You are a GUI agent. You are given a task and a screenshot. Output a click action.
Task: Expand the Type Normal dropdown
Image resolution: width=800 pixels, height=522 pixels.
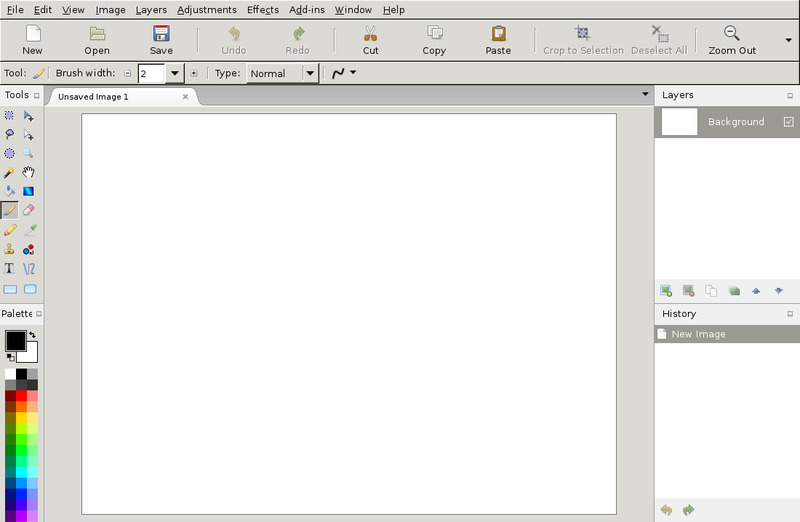[x=309, y=73]
